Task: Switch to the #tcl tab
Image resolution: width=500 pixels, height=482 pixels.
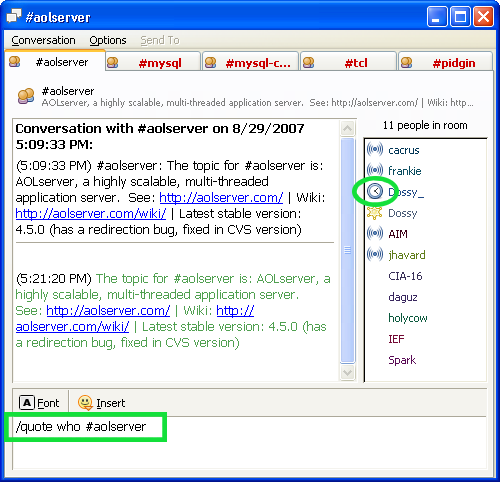Action: 349,62
